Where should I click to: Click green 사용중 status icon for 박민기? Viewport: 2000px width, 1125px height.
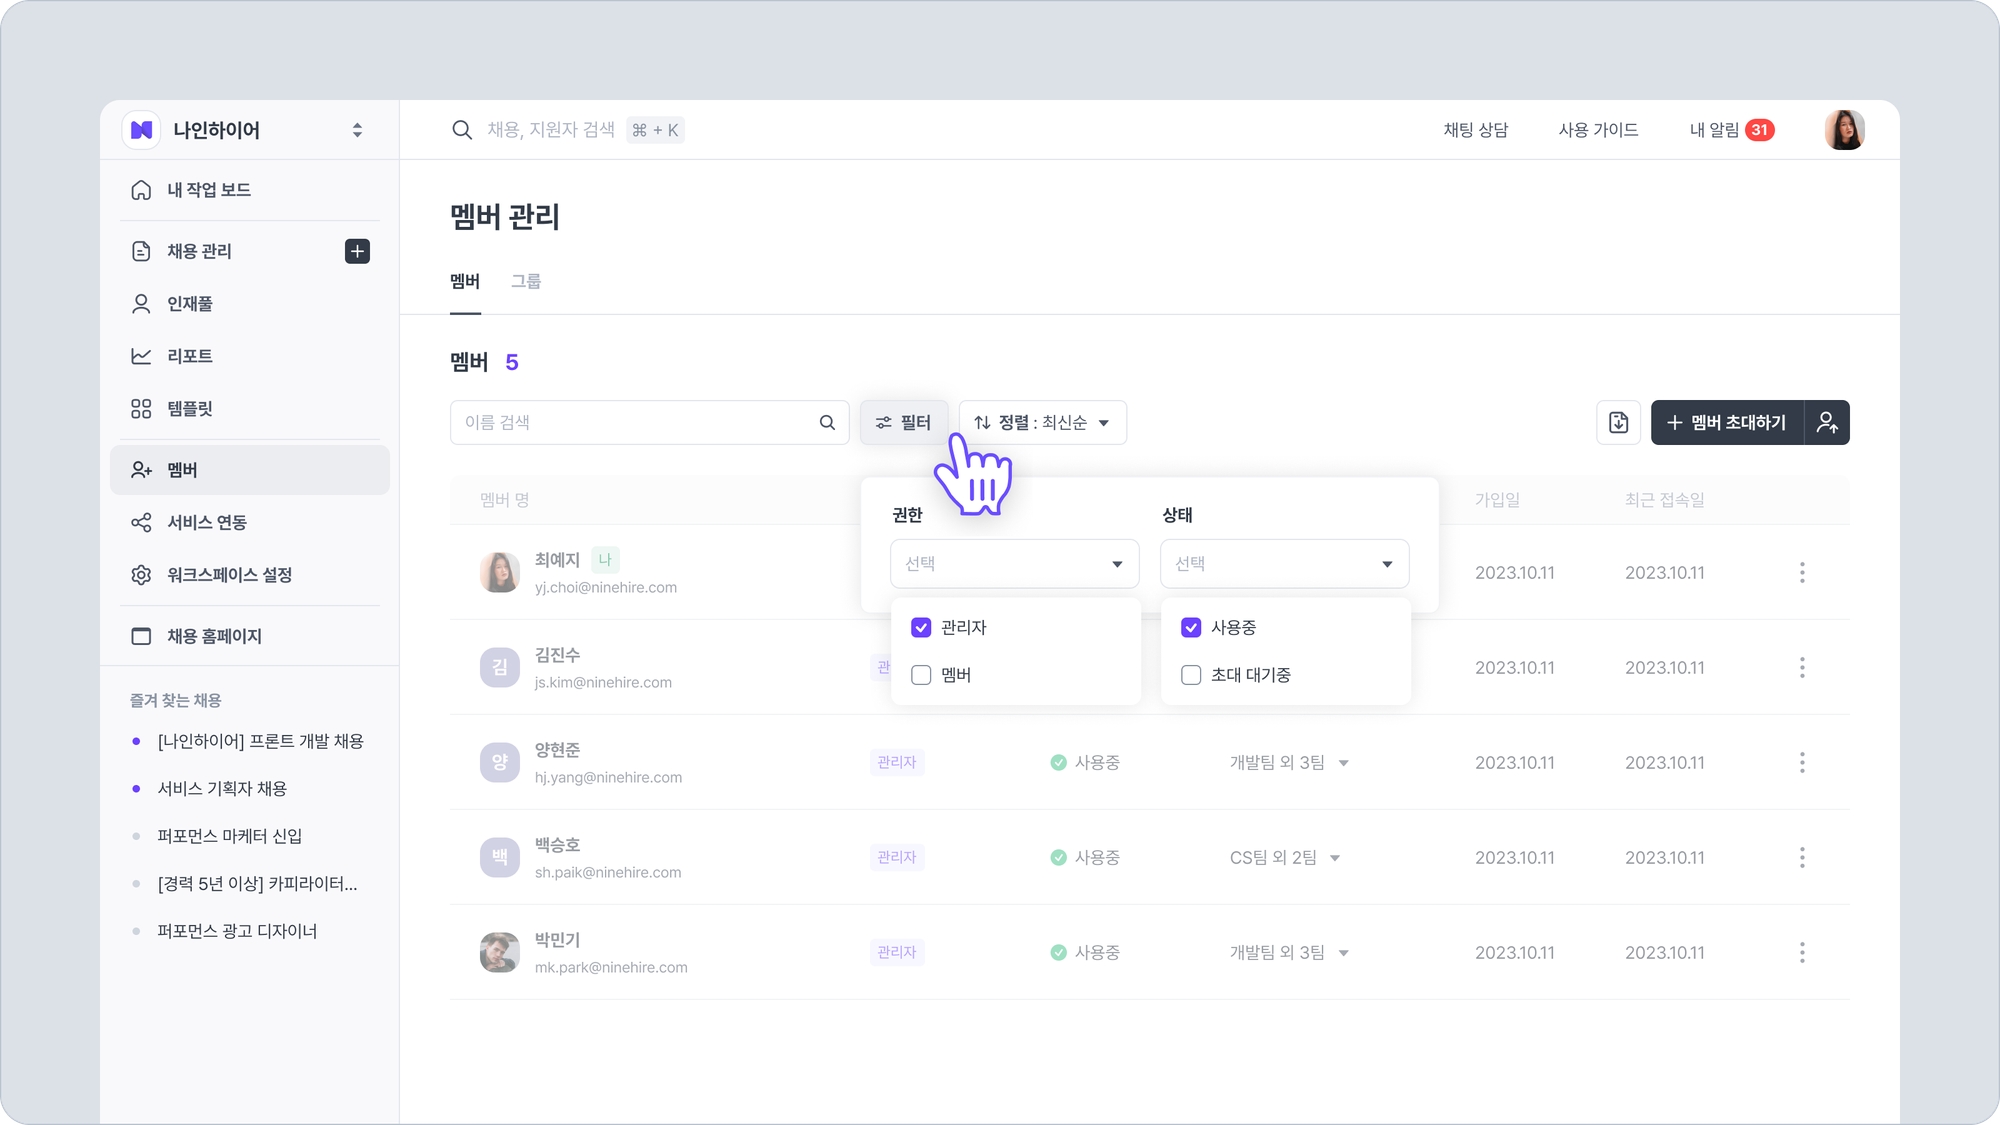[1058, 953]
